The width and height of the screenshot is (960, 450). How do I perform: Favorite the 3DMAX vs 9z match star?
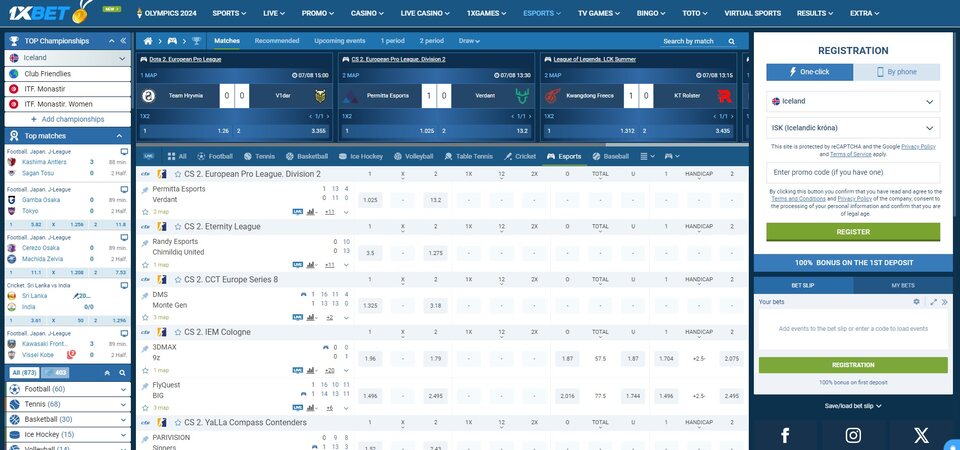click(x=145, y=370)
